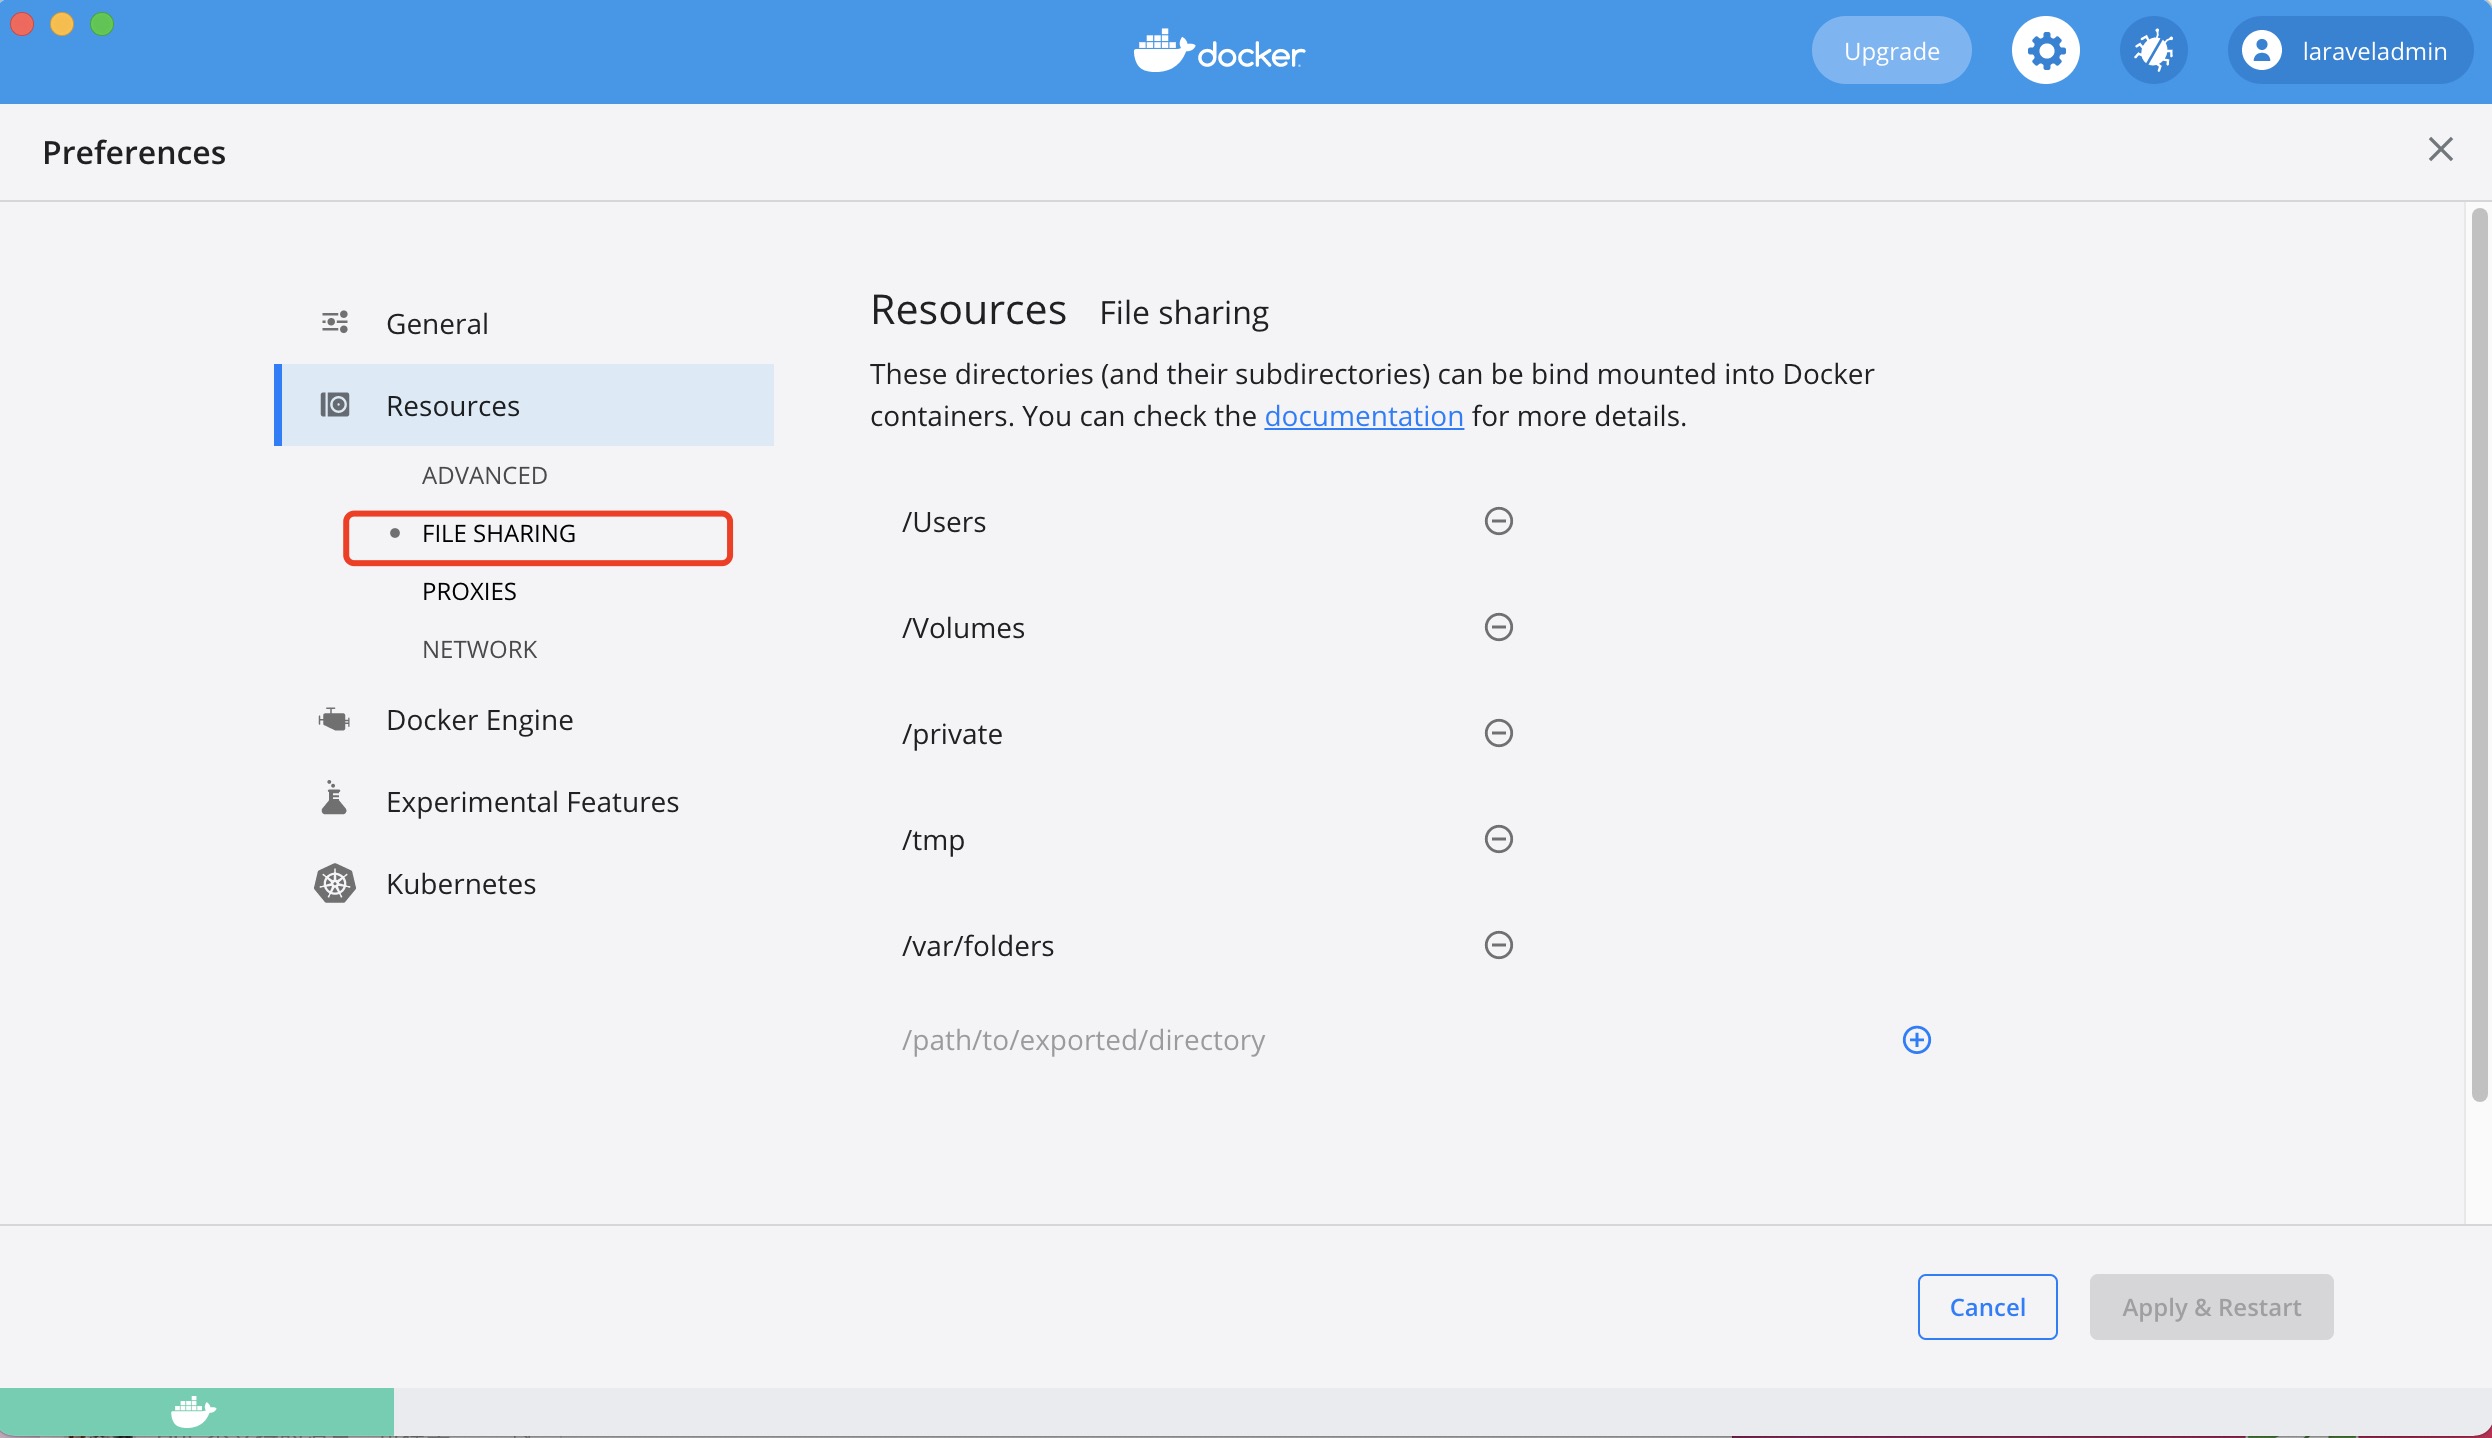Click the remove /Users directory button
The image size is (2492, 1438).
1499,520
